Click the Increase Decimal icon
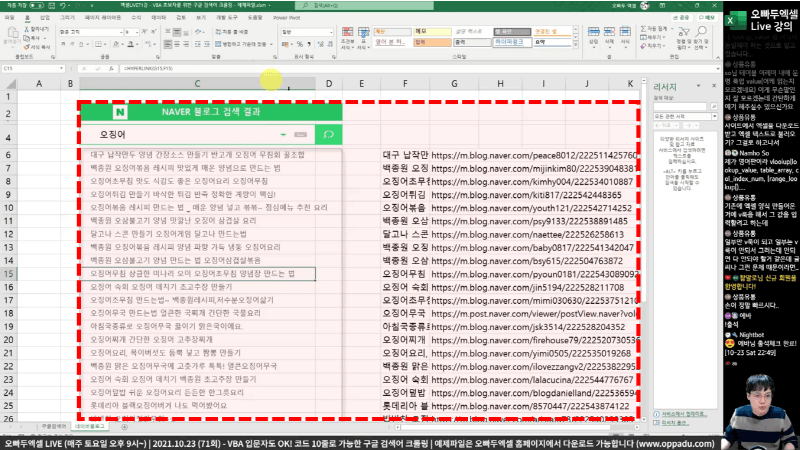 [320, 44]
